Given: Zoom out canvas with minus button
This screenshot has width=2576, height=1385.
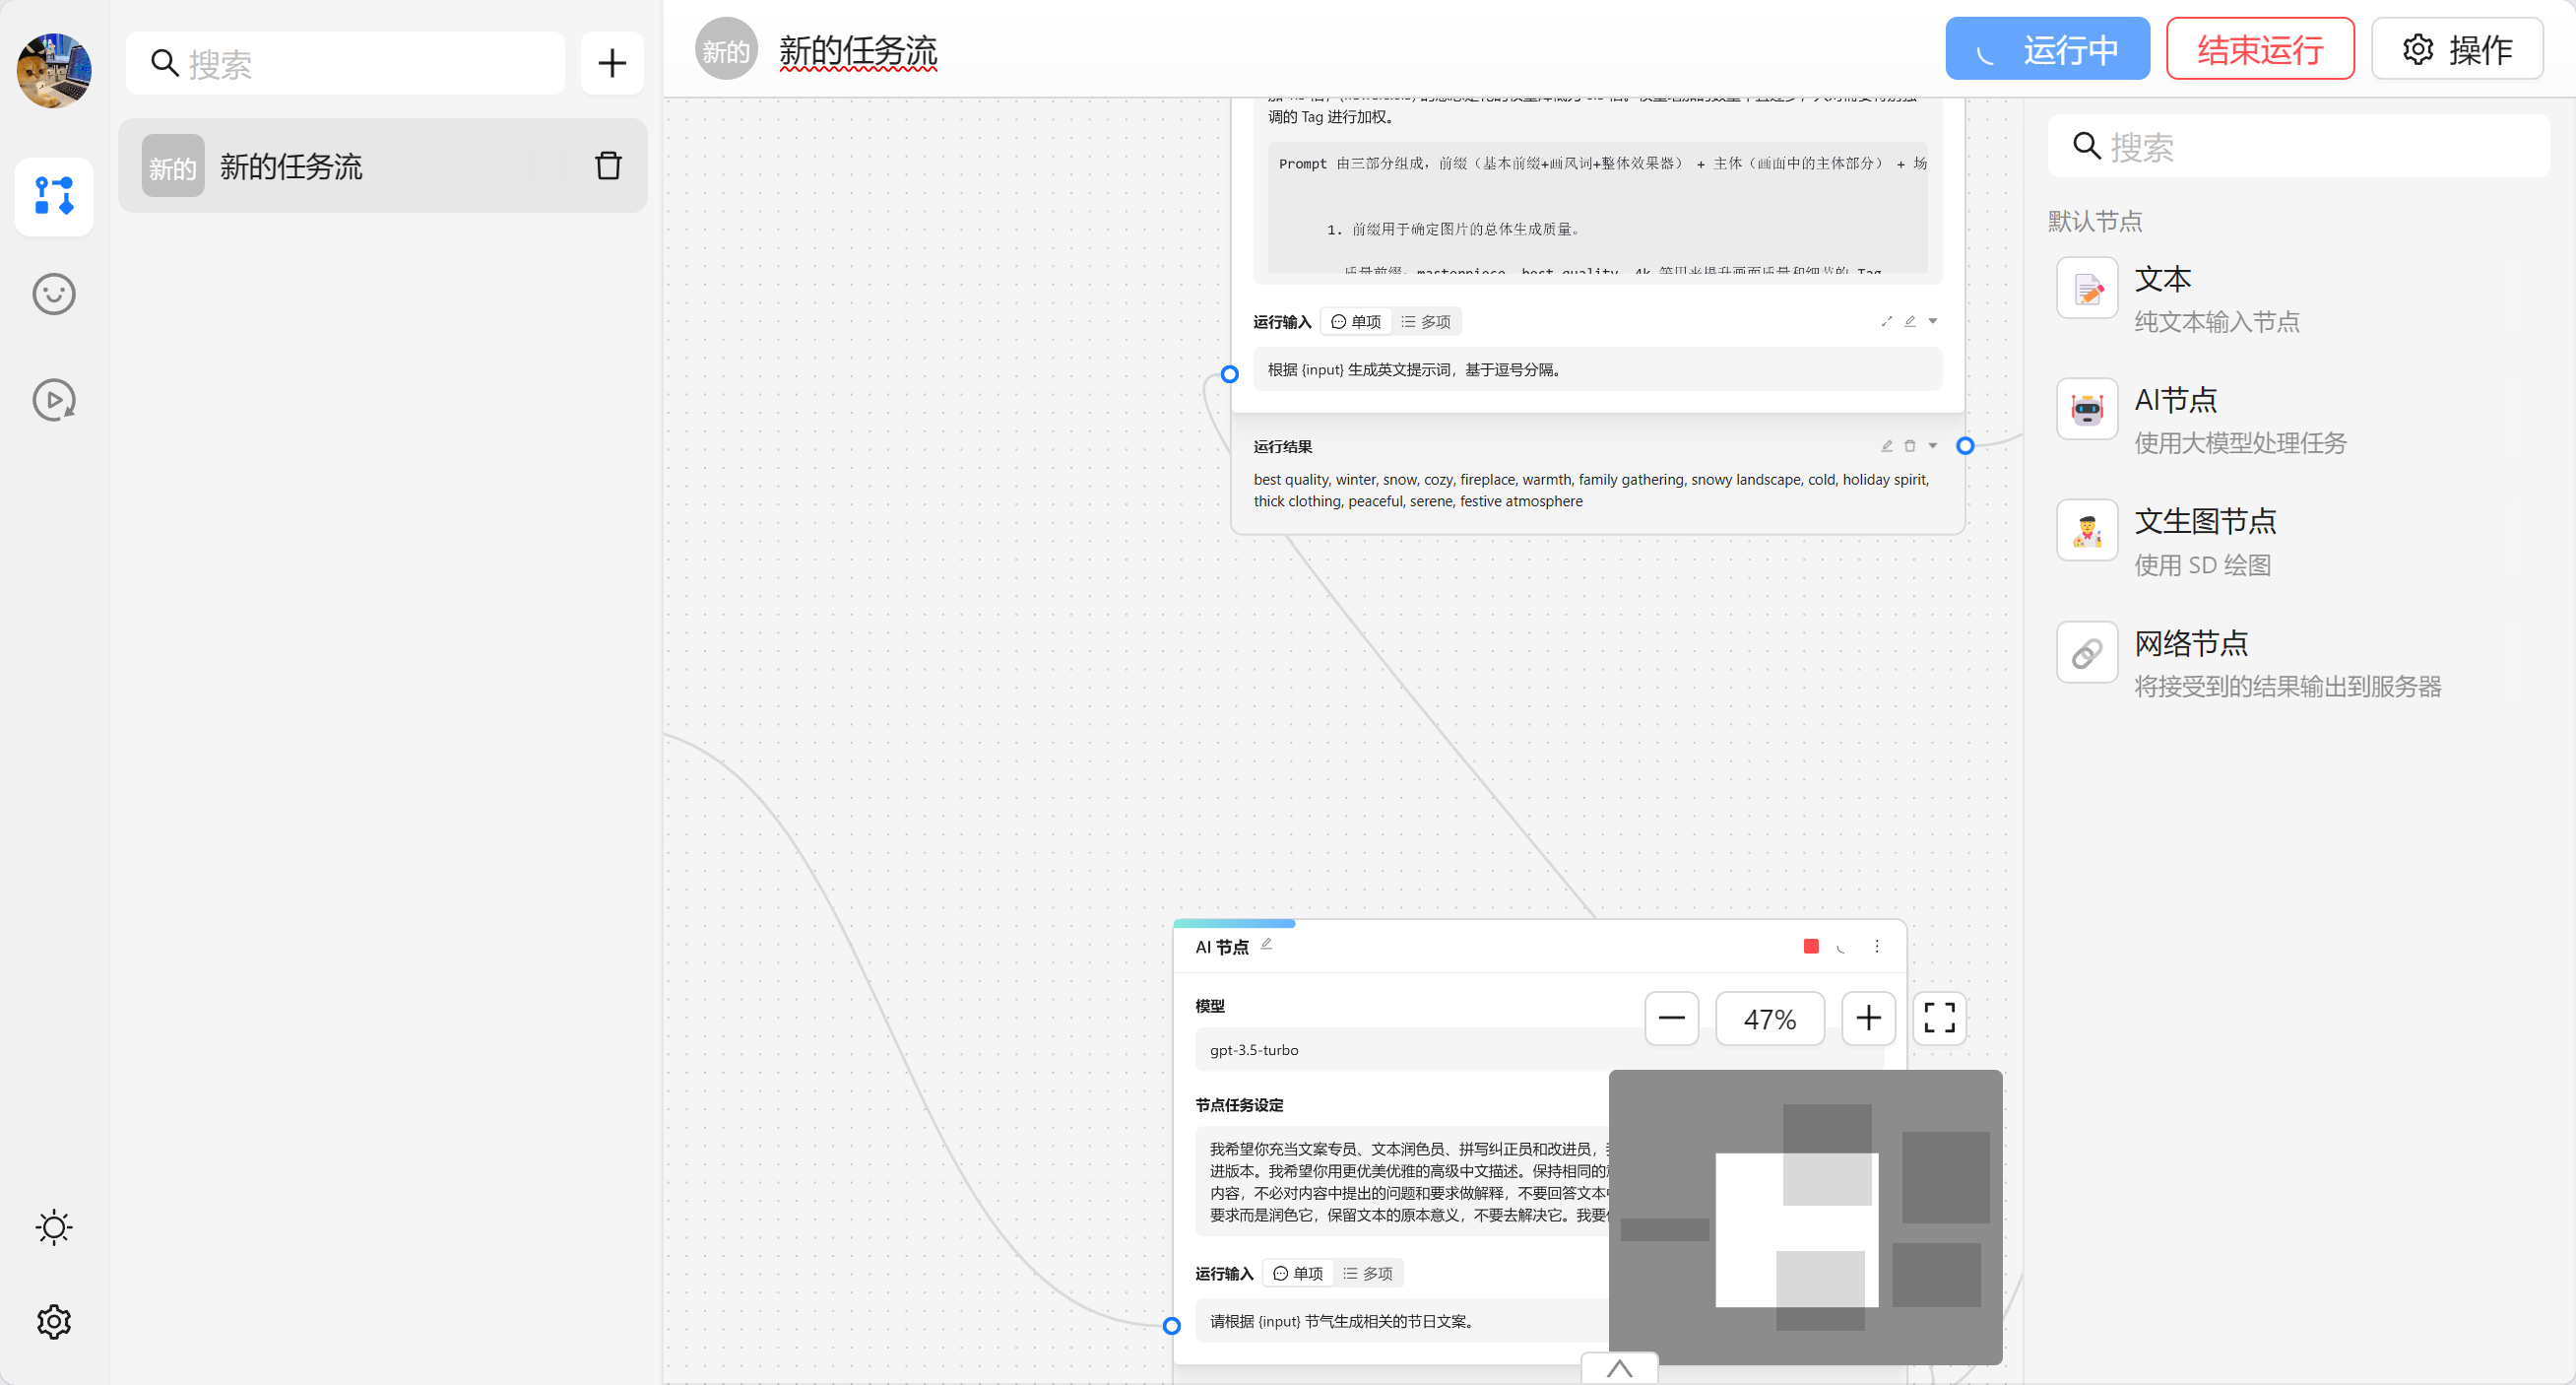Looking at the screenshot, I should pos(1671,1018).
